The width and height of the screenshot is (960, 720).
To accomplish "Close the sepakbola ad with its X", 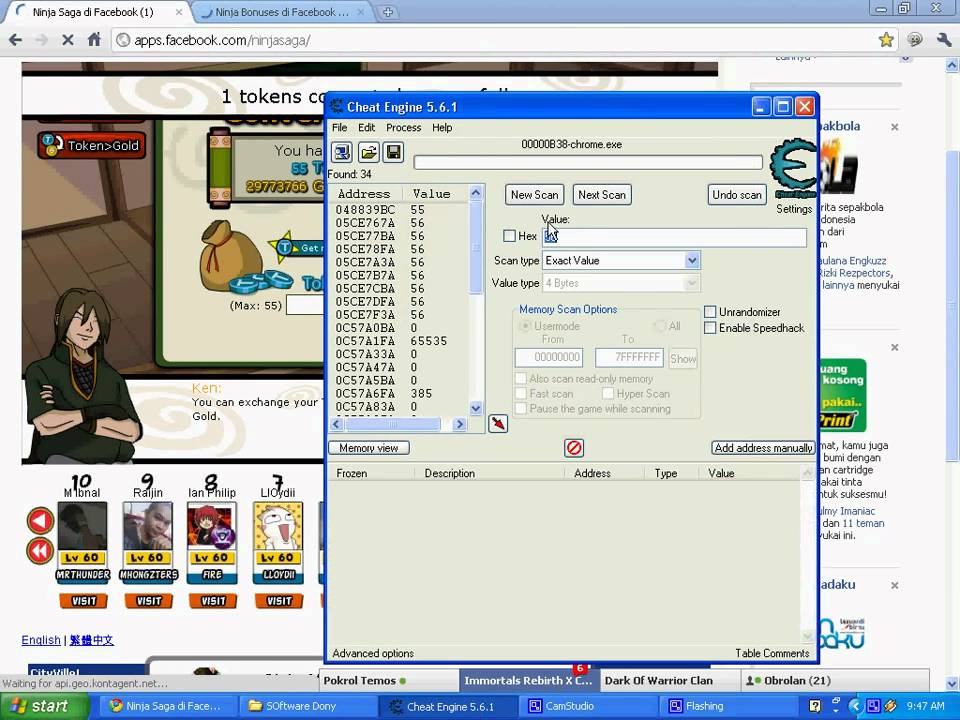I will coord(894,127).
